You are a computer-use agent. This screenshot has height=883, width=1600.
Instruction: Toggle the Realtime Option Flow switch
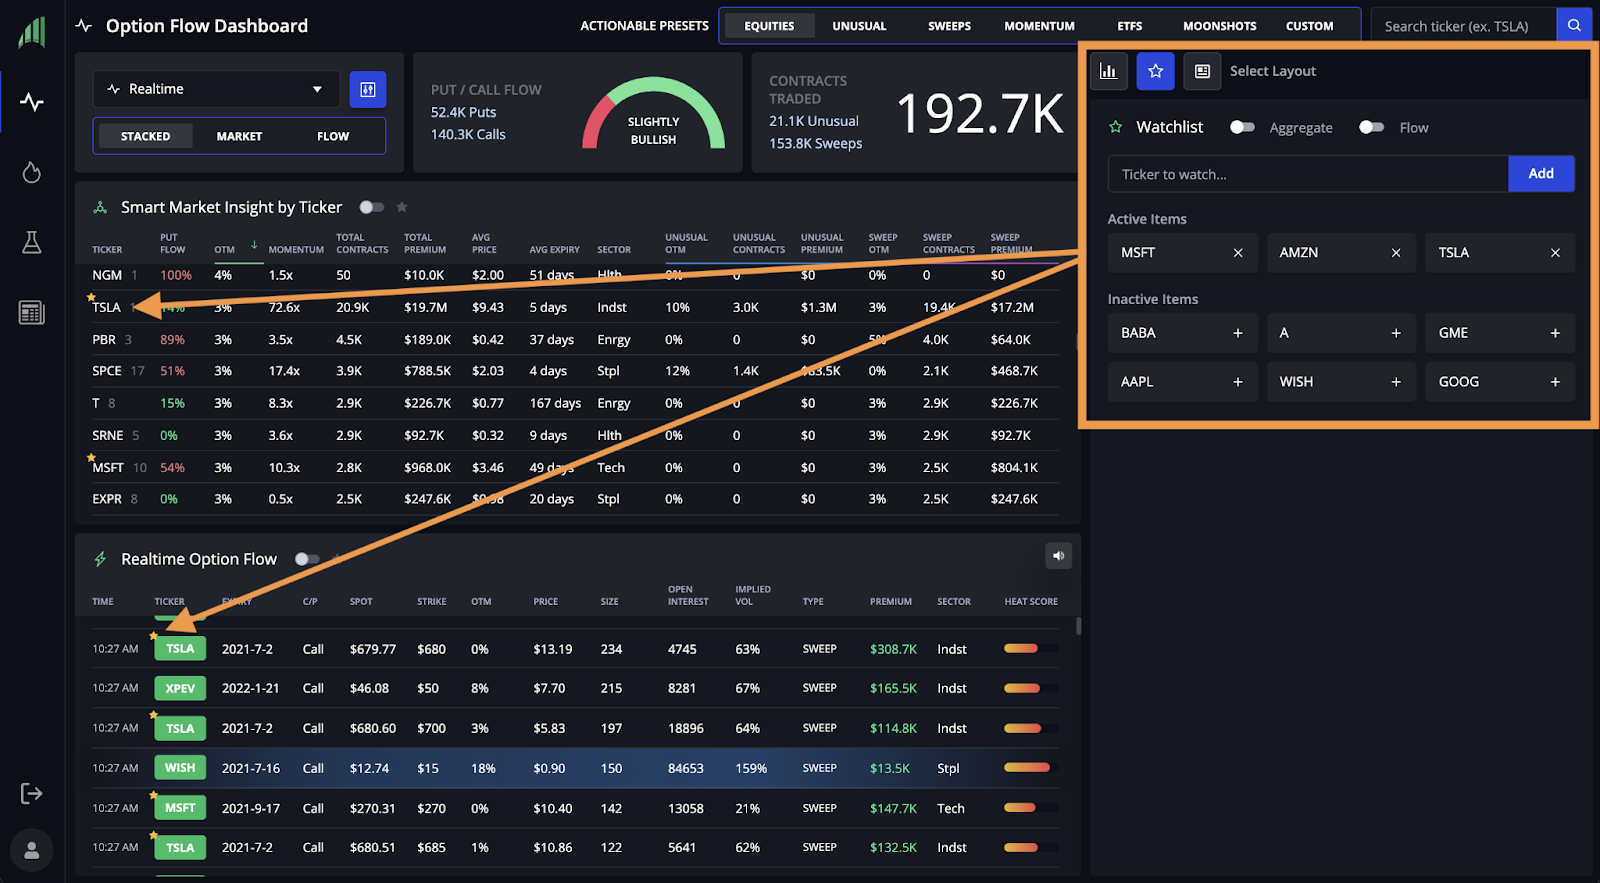pyautogui.click(x=307, y=559)
